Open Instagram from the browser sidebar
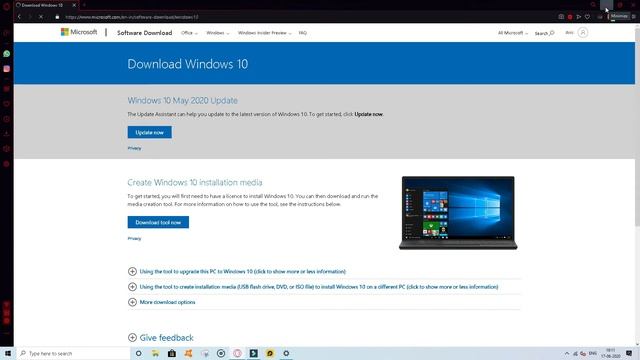640x360 pixels. coord(7,69)
